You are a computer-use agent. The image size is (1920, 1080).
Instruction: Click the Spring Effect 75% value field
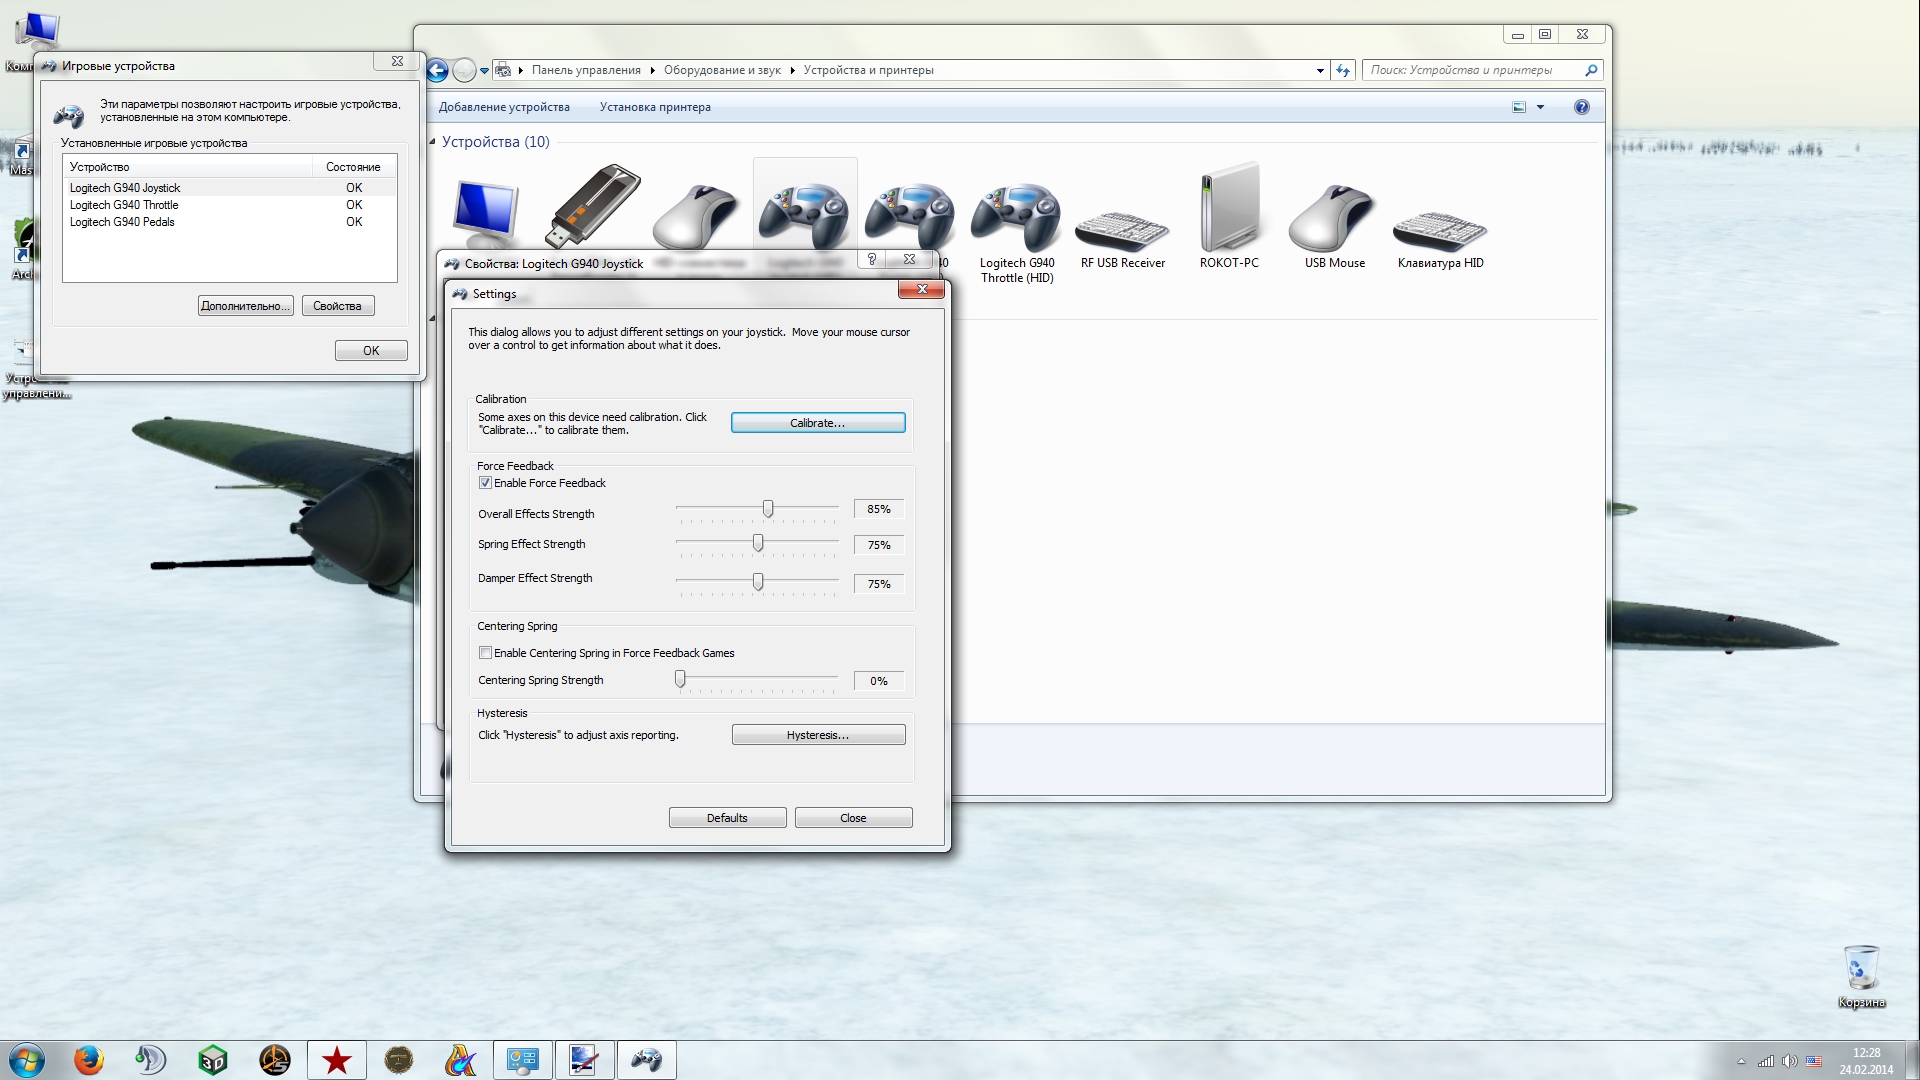pos(879,545)
